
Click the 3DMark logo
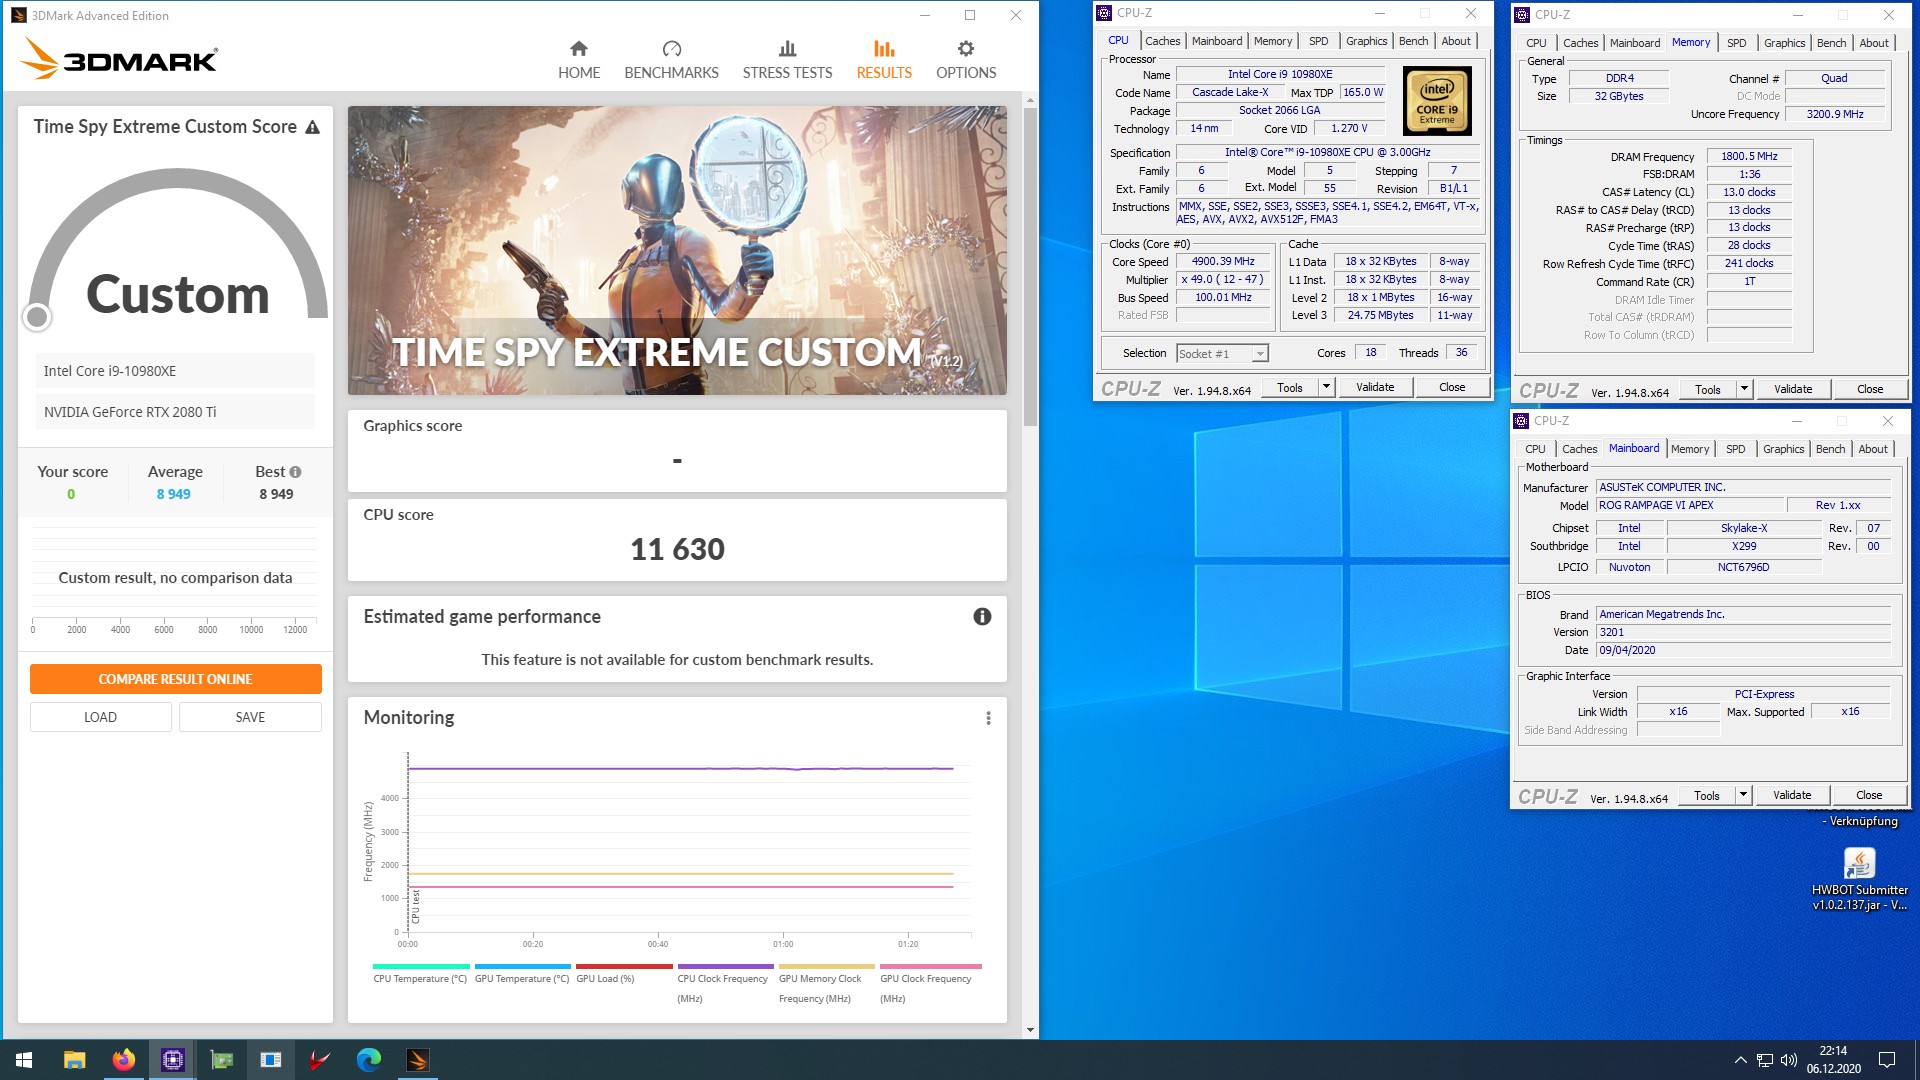coord(119,58)
